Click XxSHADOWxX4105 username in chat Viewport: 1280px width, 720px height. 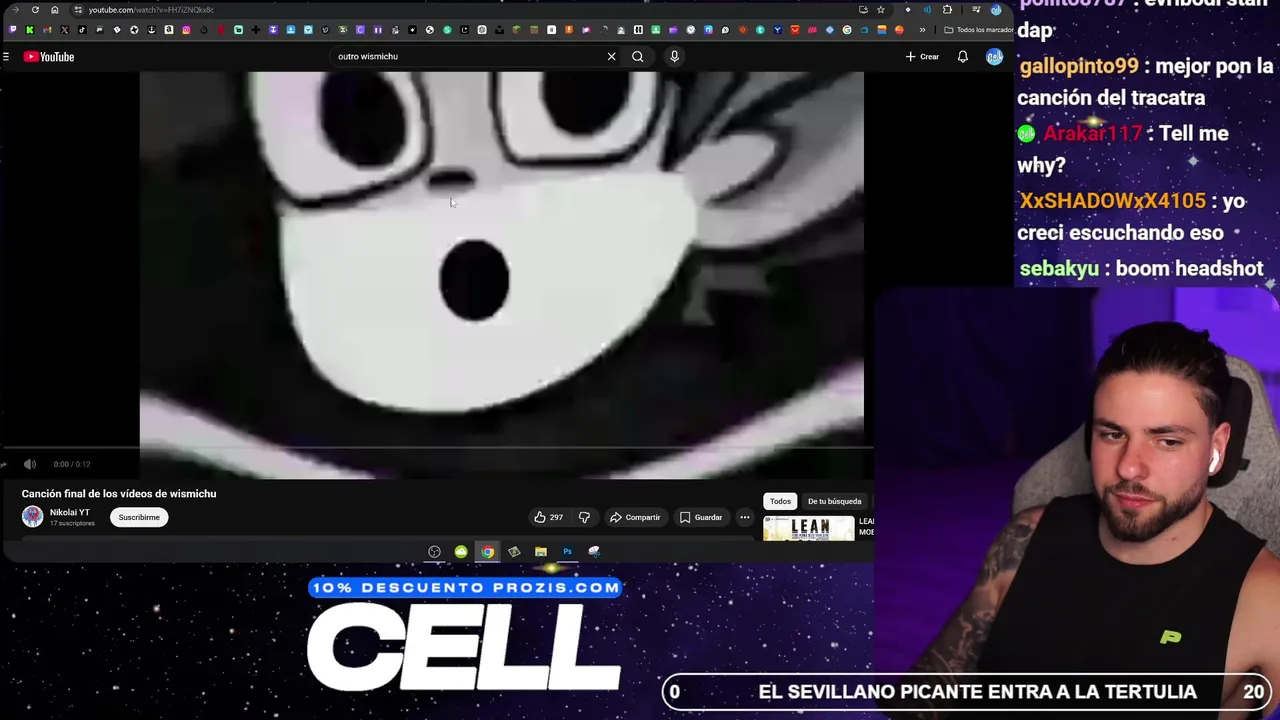tap(1112, 201)
